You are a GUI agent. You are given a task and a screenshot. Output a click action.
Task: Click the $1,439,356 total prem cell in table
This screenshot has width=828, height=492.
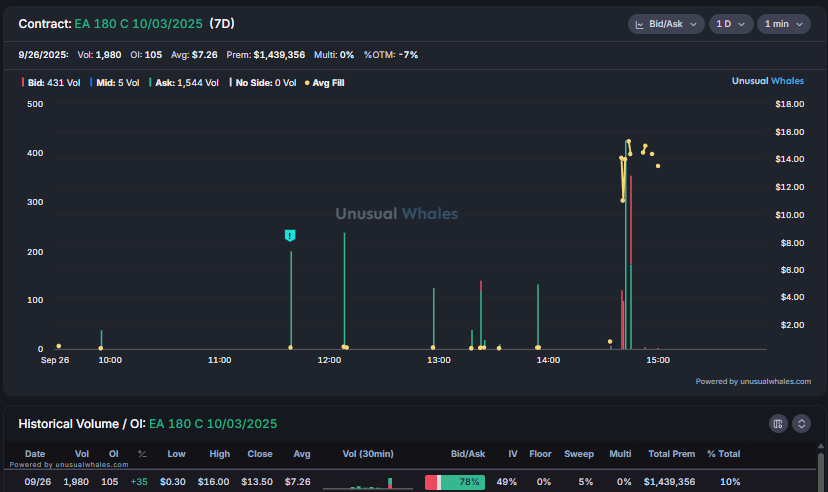tap(669, 482)
